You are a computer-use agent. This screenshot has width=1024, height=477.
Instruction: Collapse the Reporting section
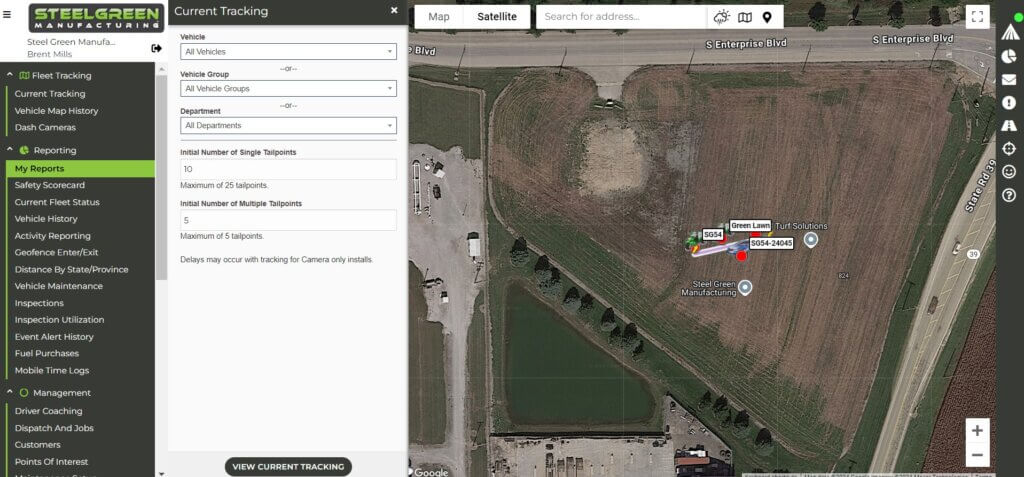tap(10, 150)
